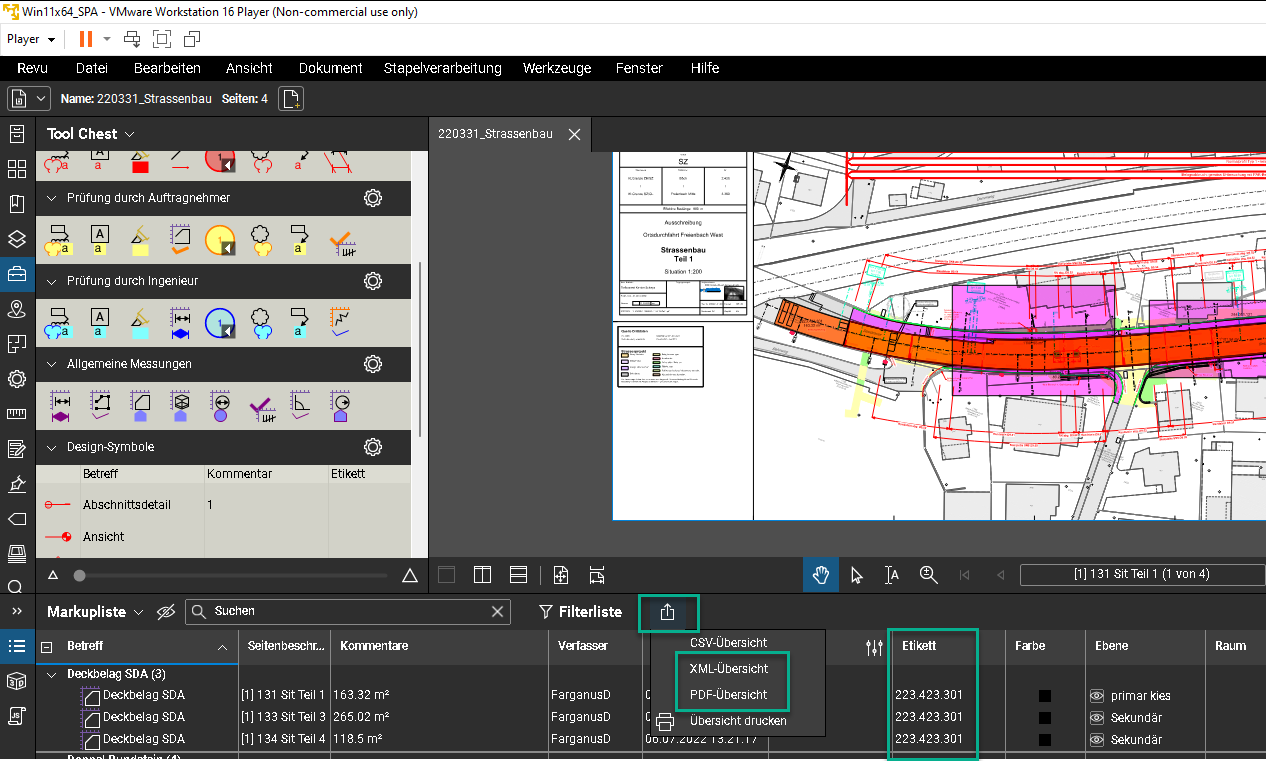This screenshot has width=1266, height=761.
Task: Open settings gear for Prüfung durch Ingenieur
Action: pyautogui.click(x=373, y=281)
